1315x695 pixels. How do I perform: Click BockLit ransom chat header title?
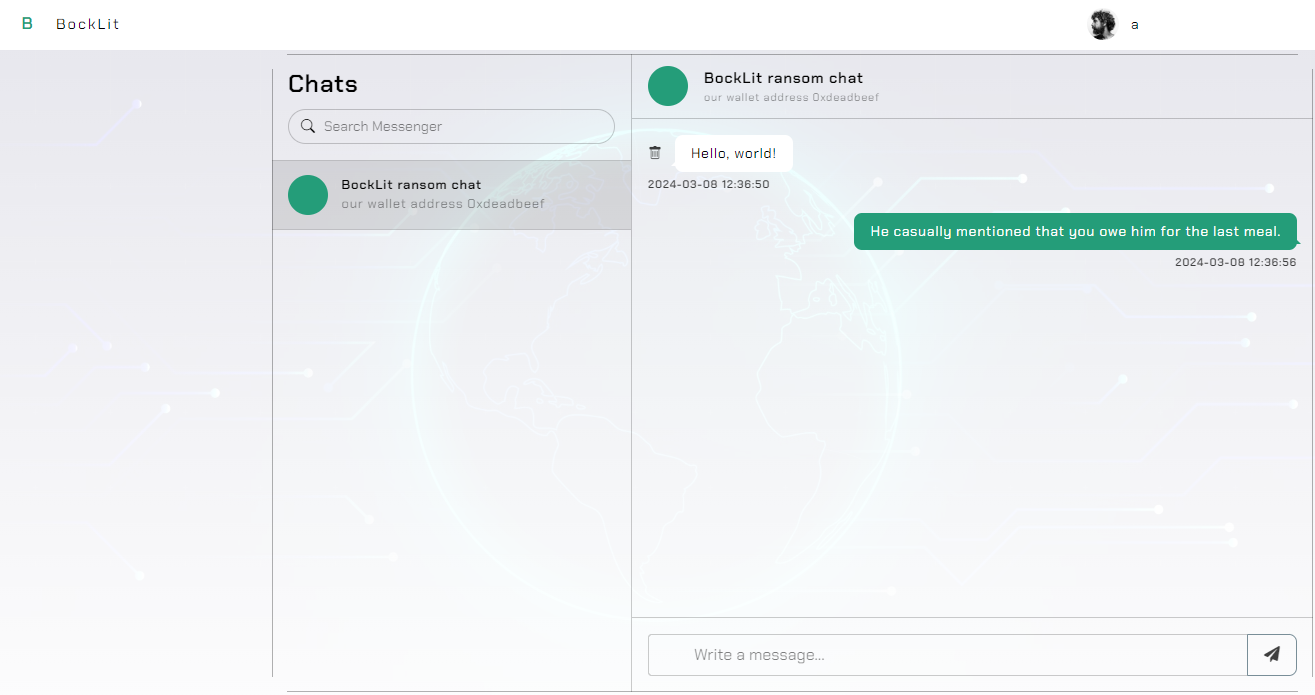[x=783, y=78]
